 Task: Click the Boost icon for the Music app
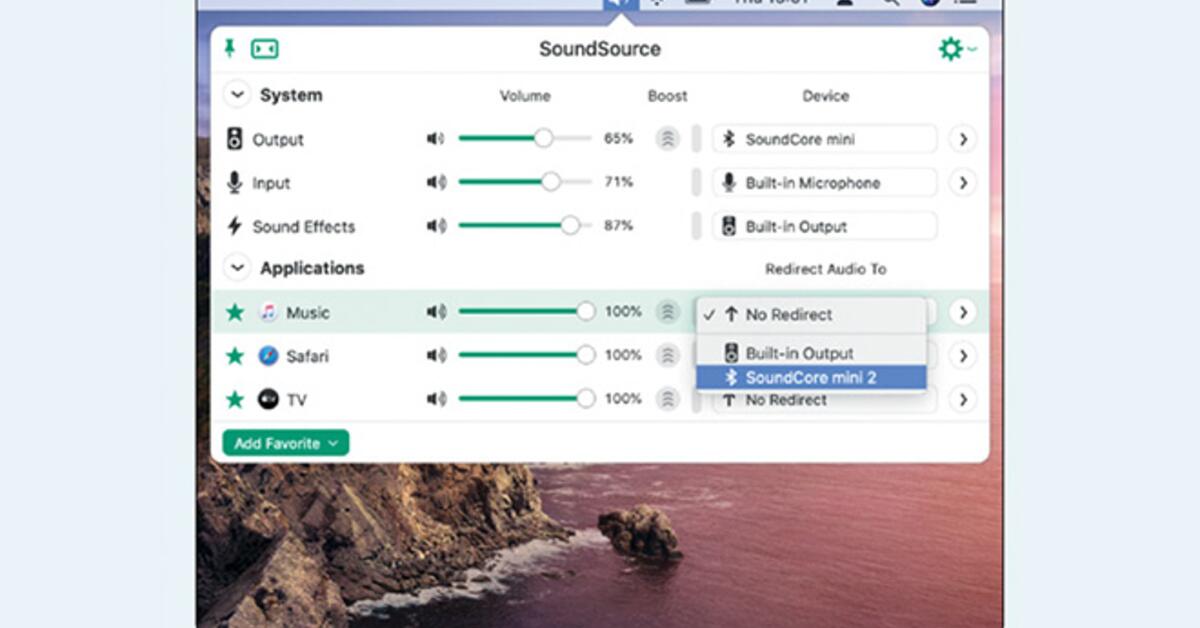pyautogui.click(x=668, y=312)
